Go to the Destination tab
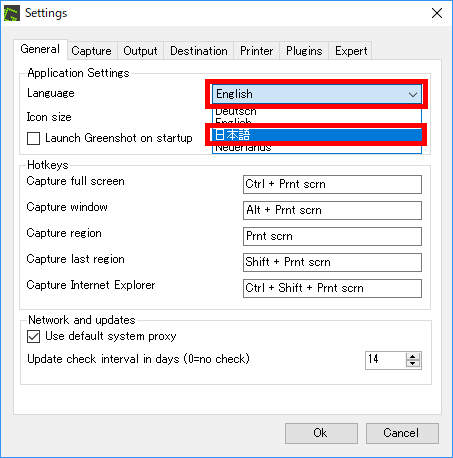 point(199,51)
